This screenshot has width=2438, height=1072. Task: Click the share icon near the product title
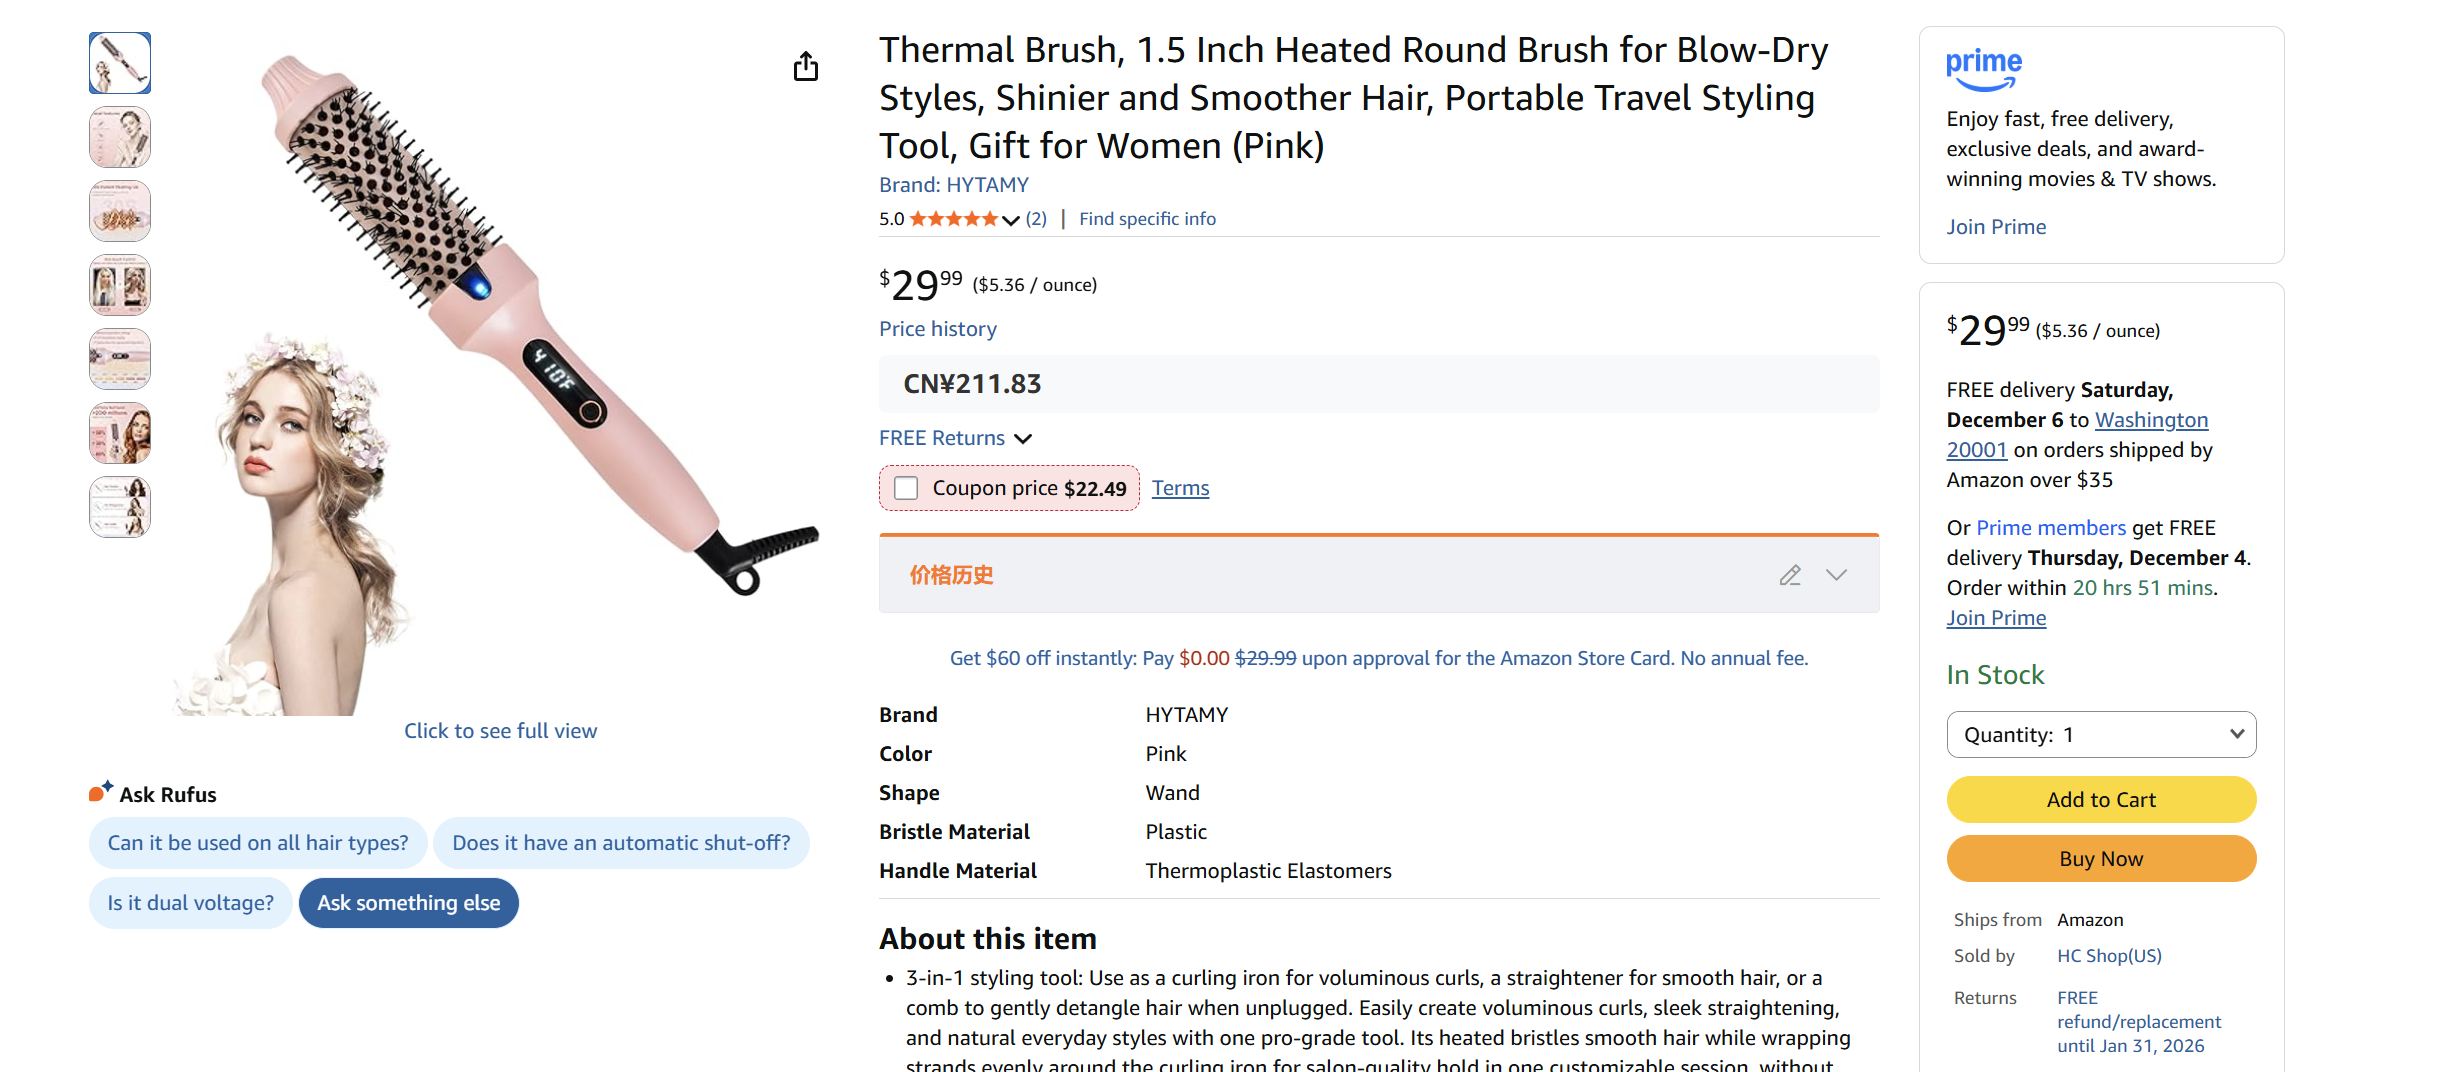(x=806, y=66)
